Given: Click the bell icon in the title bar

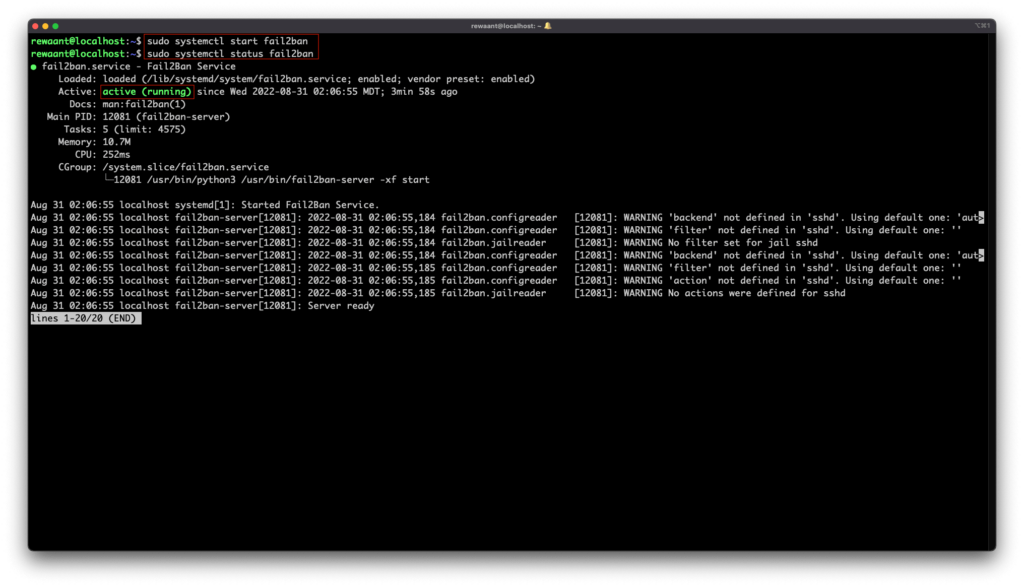Looking at the screenshot, I should pos(548,26).
